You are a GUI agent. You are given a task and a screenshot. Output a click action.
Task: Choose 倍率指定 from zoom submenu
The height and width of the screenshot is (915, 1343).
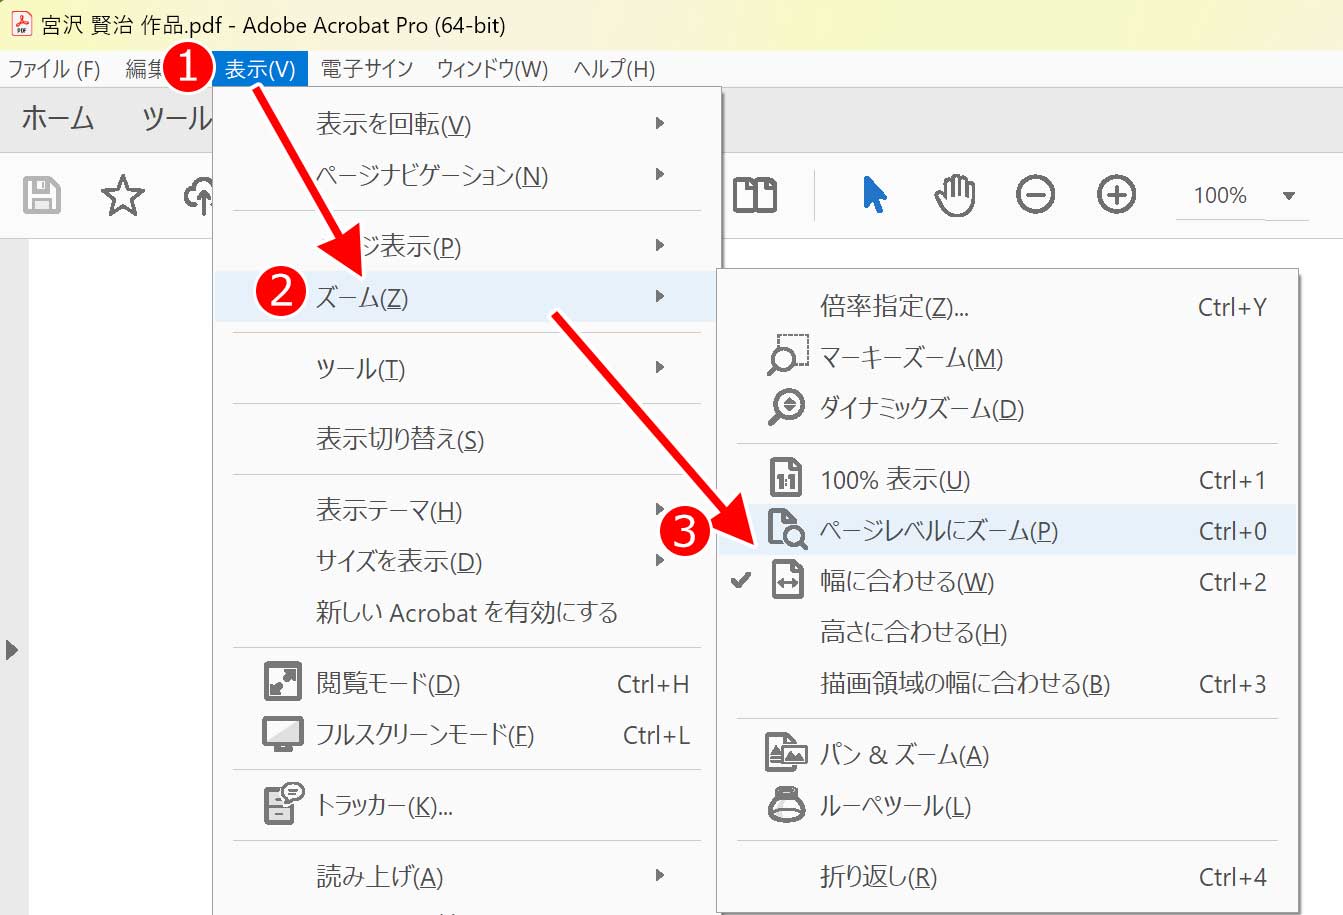coord(1007,306)
